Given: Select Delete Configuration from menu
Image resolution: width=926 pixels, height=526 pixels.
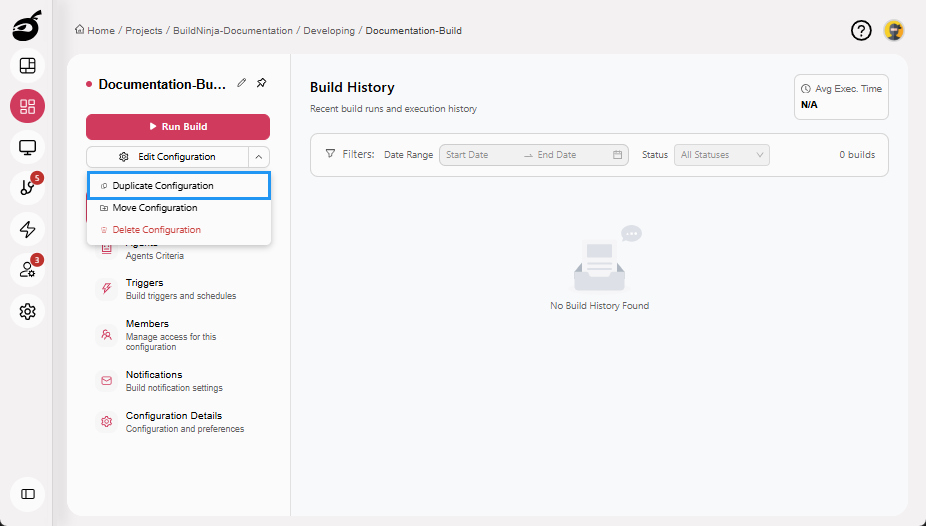Looking at the screenshot, I should [179, 230].
